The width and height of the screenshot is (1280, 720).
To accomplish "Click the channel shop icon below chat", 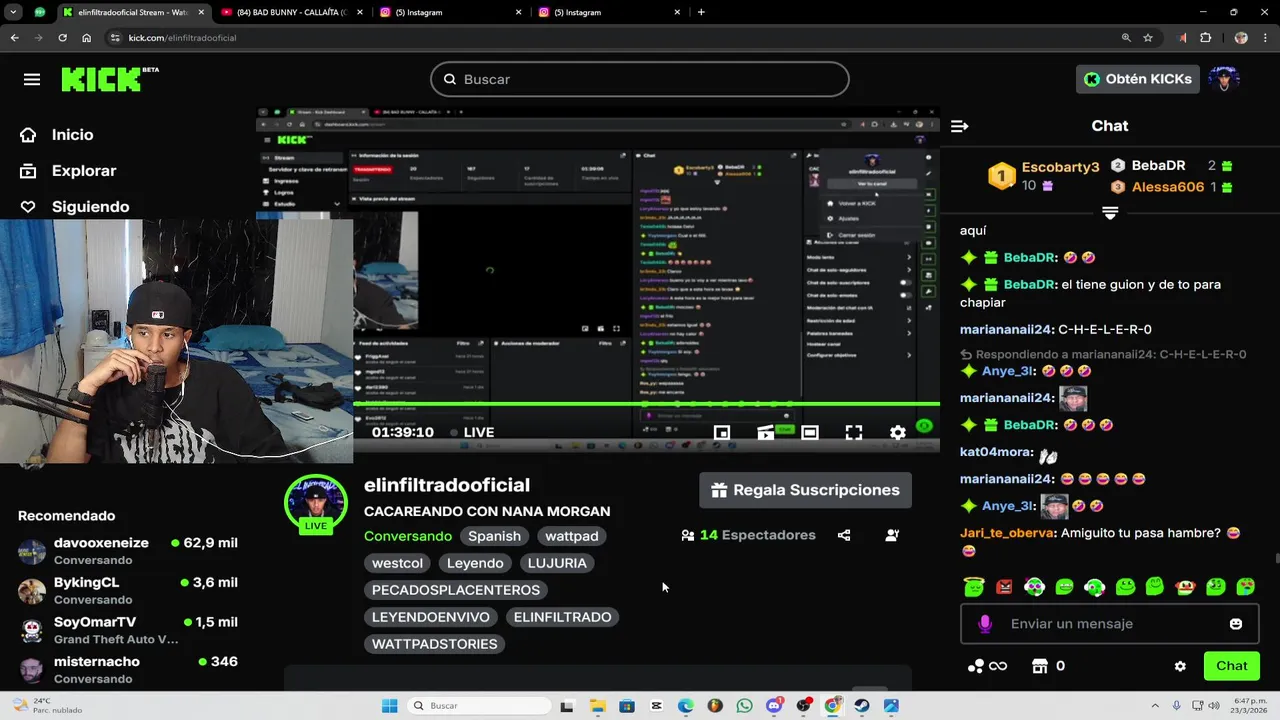I will (1040, 666).
